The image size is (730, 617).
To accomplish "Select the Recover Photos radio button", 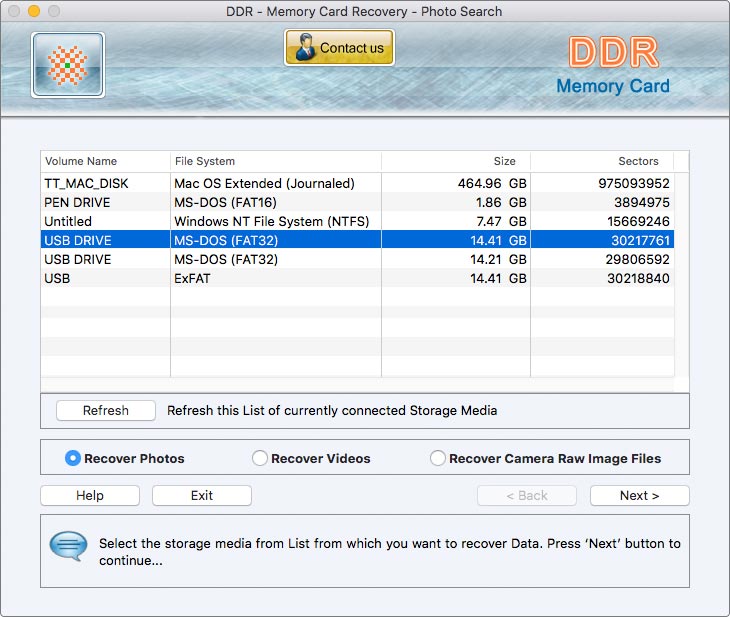I will coord(73,458).
